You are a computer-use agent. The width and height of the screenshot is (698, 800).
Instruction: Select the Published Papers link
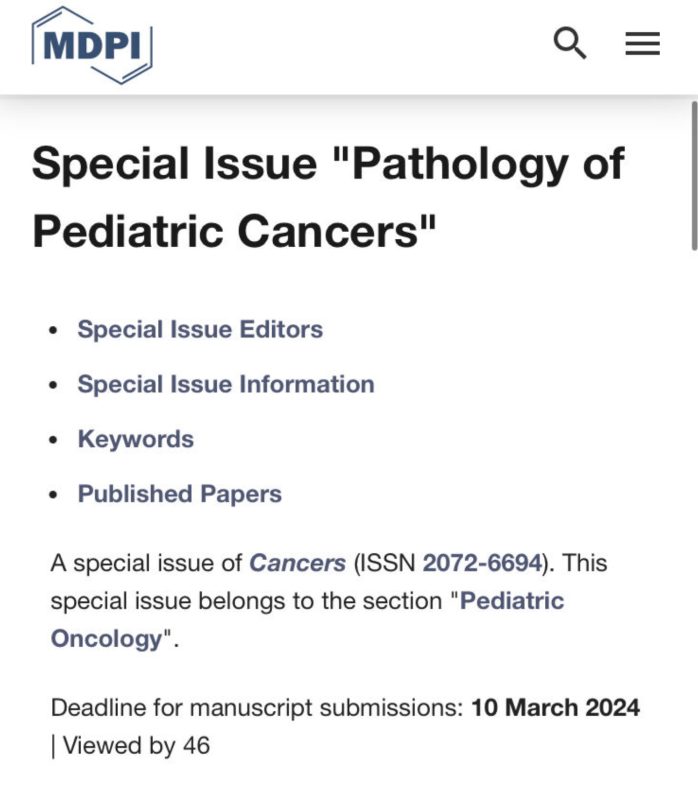tap(180, 494)
